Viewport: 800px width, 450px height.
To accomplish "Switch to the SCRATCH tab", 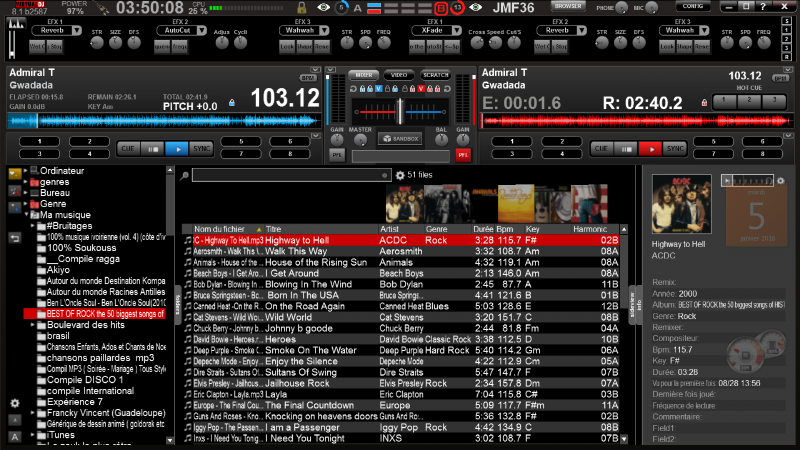I will tap(435, 75).
